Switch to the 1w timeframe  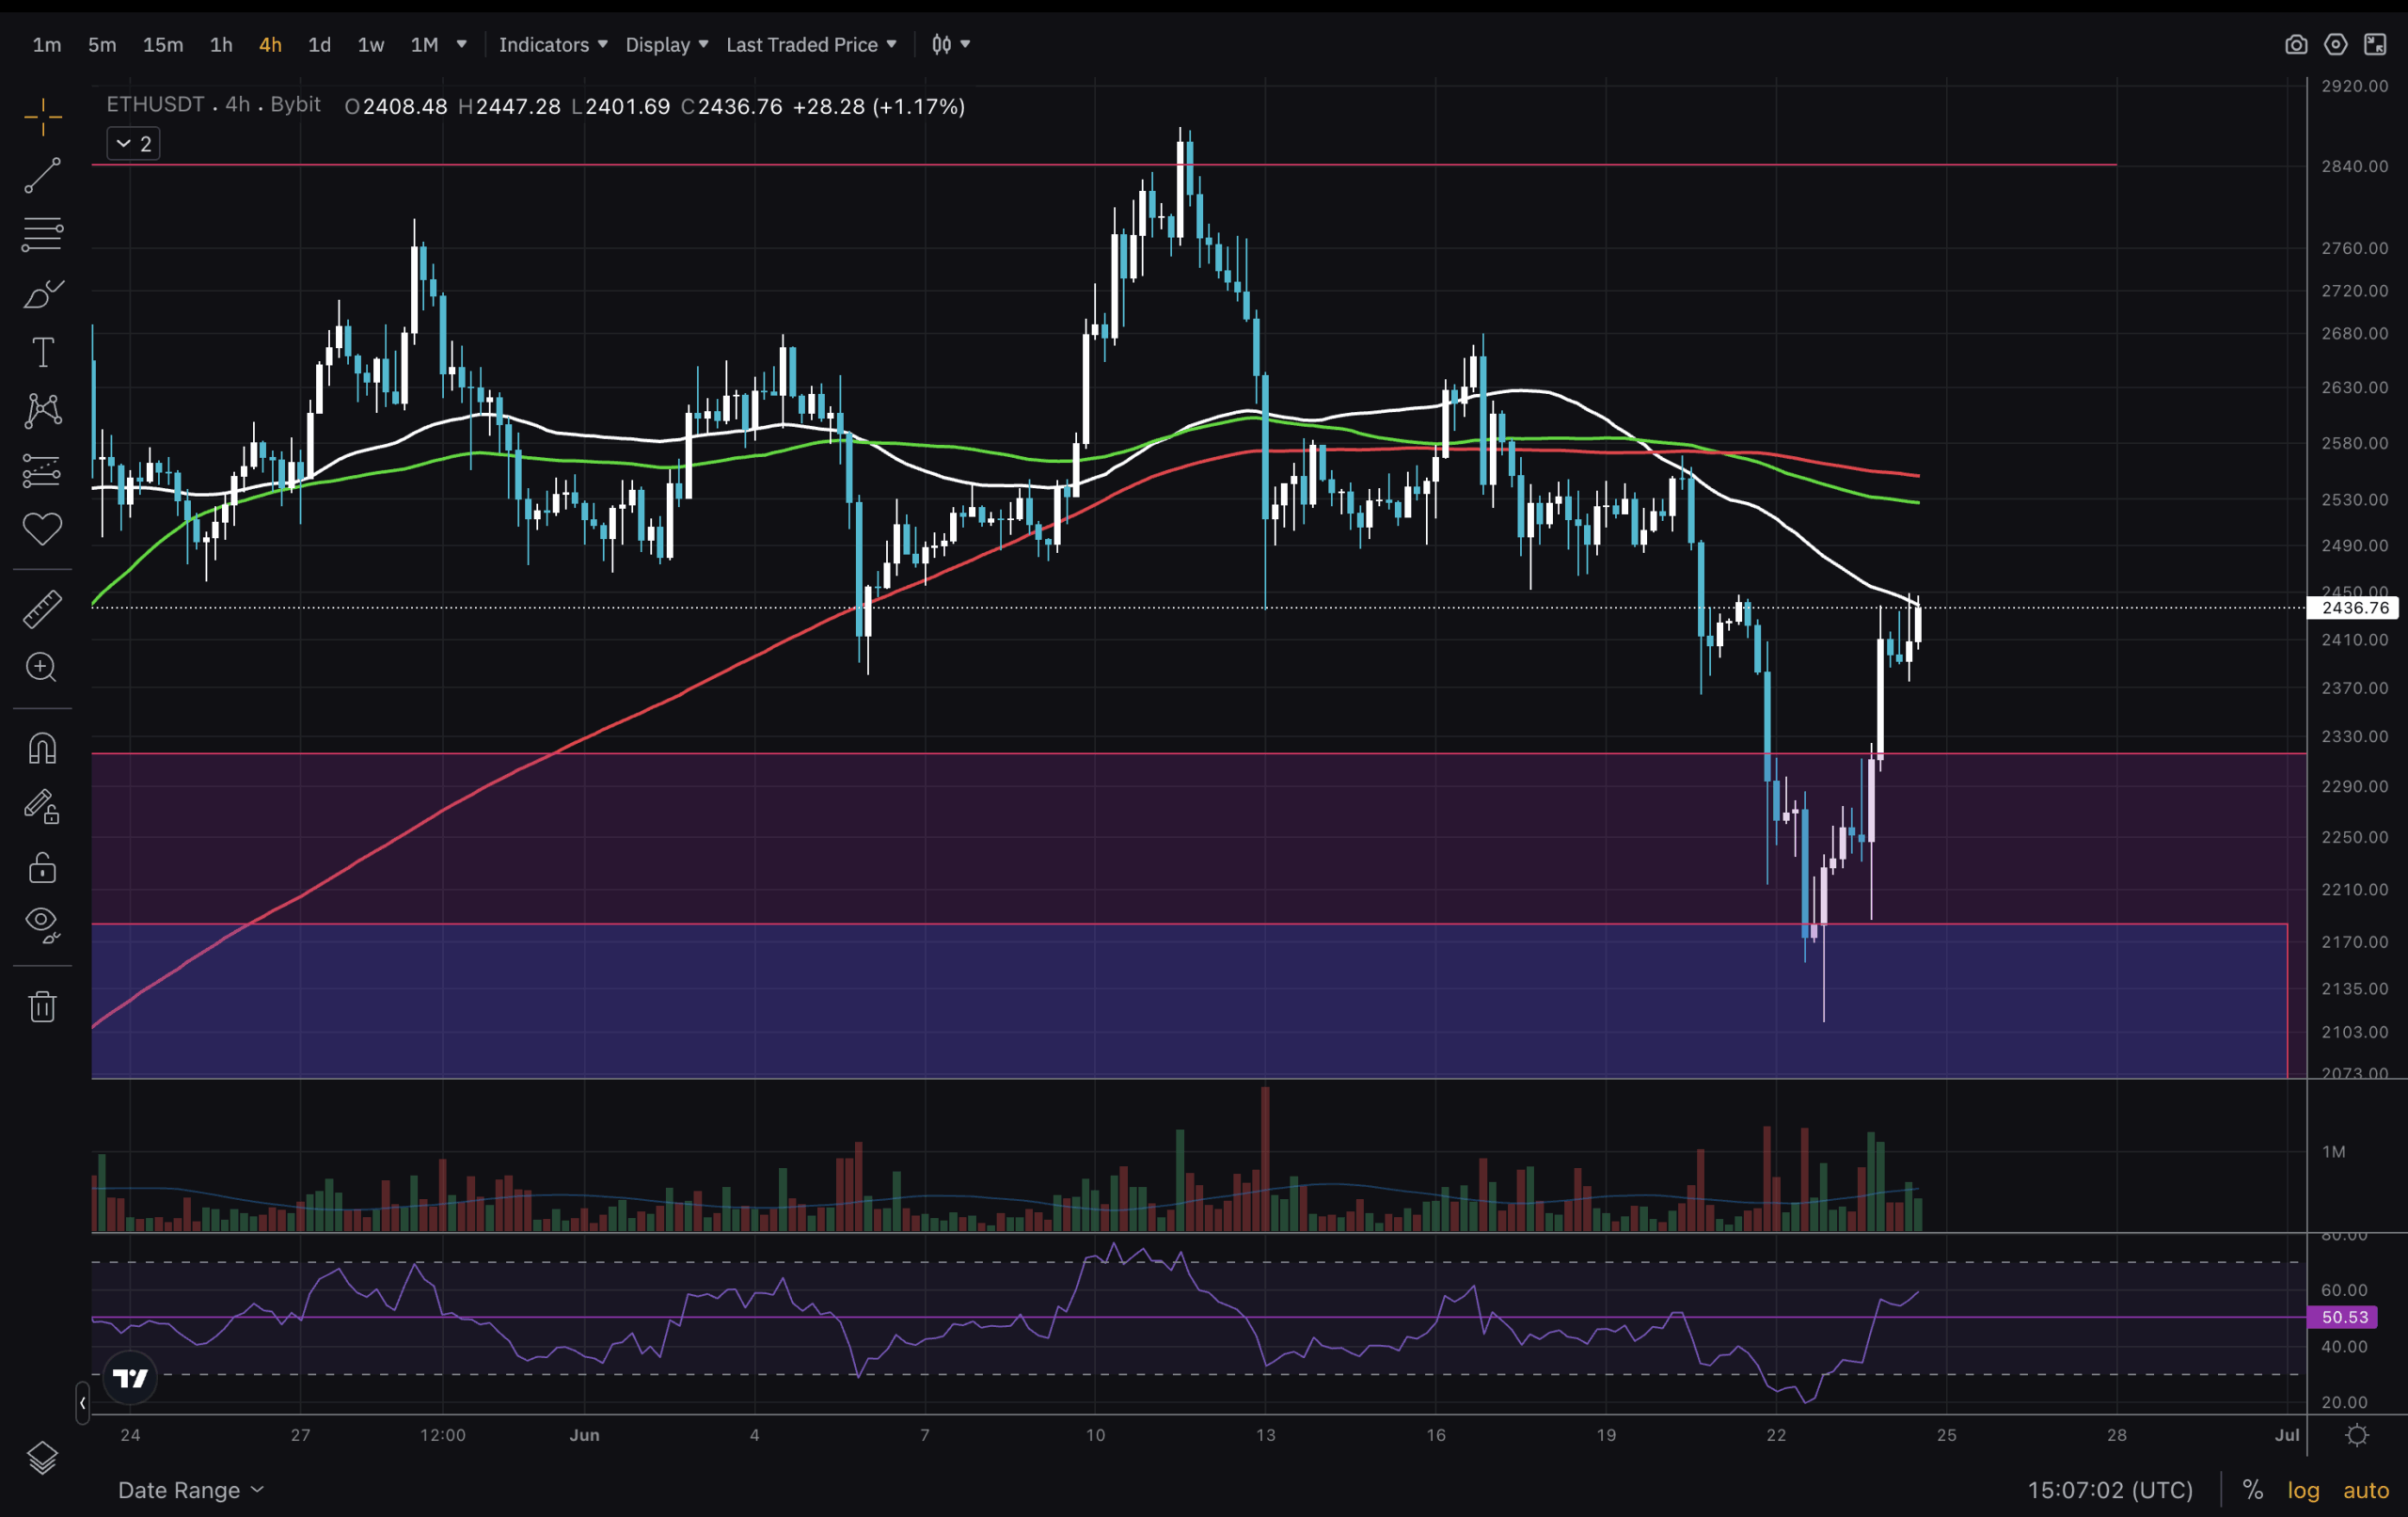(x=371, y=44)
